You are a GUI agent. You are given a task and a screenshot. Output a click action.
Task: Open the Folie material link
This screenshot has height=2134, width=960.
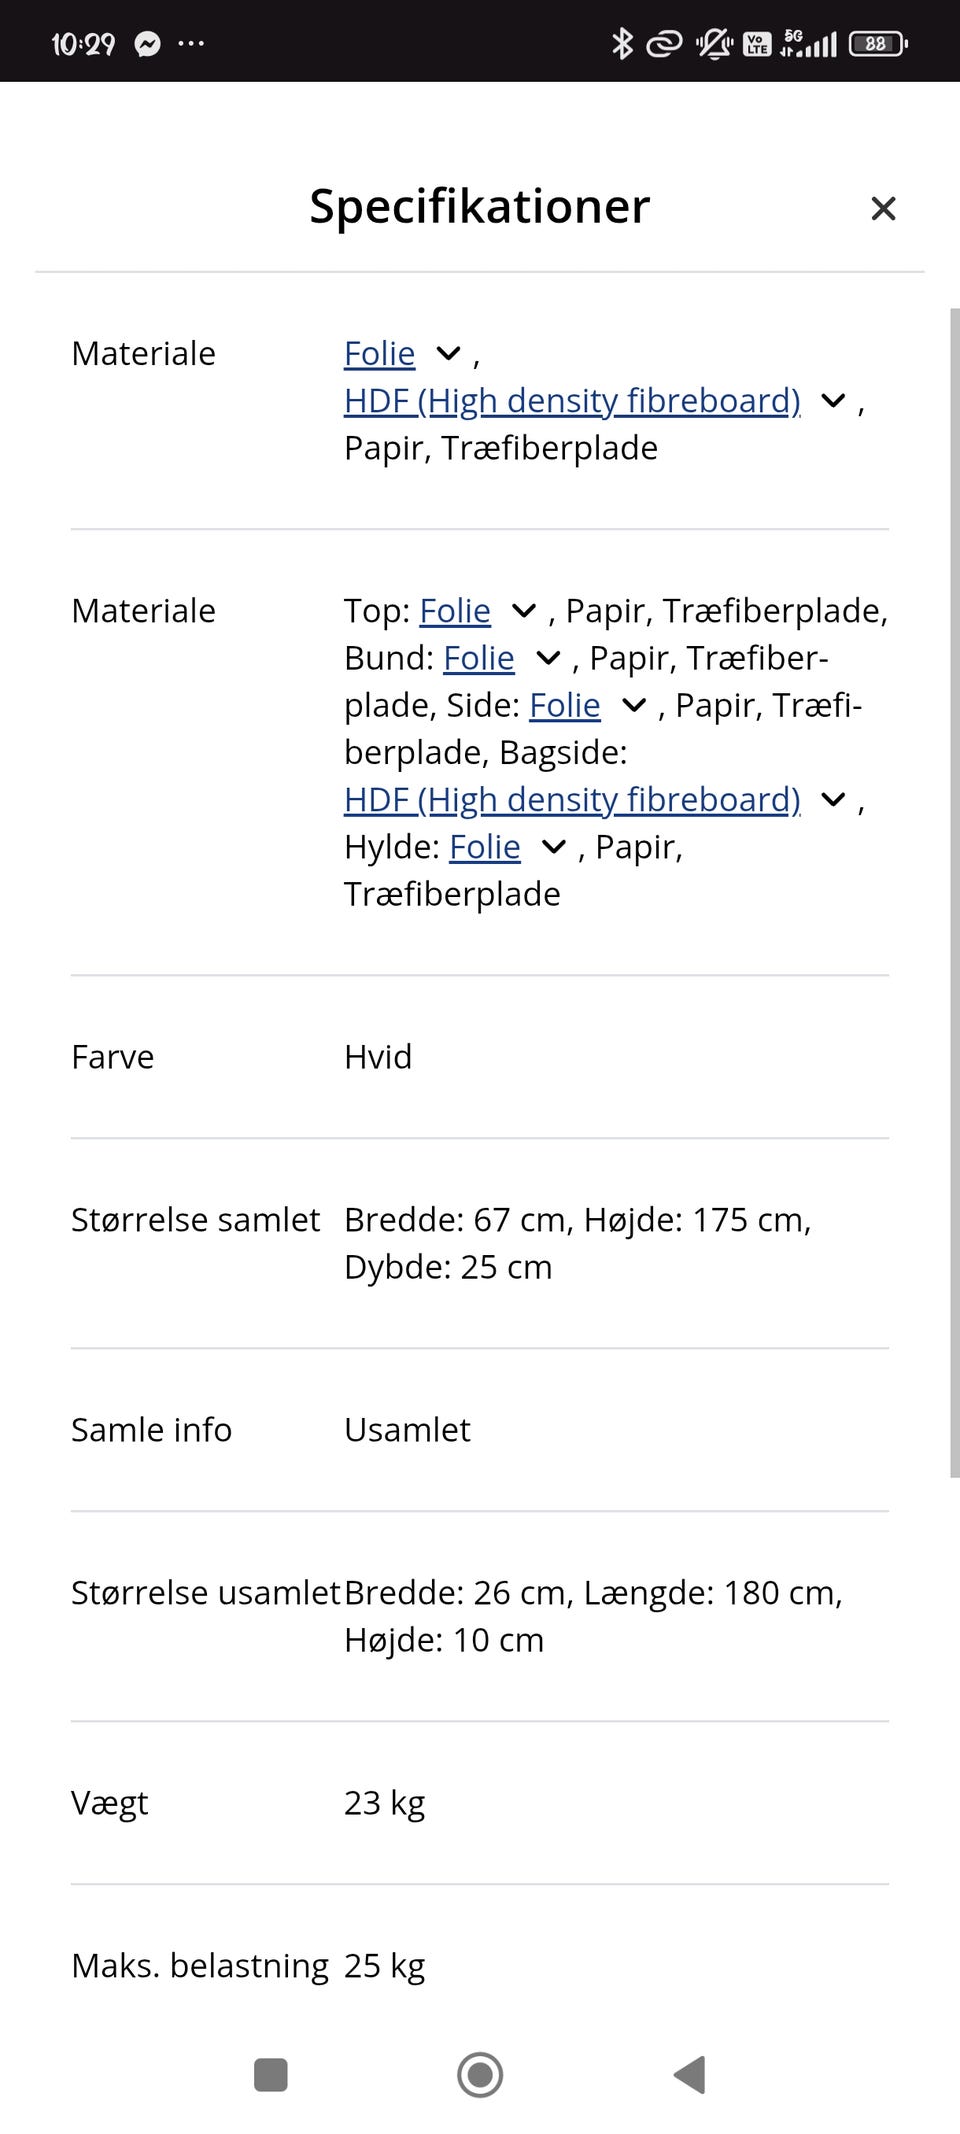coord(378,353)
